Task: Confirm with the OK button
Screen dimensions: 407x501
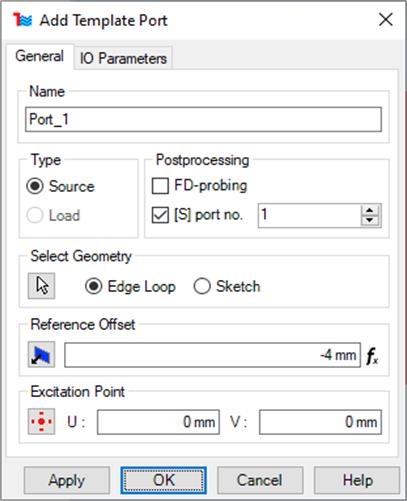Action: [x=164, y=480]
